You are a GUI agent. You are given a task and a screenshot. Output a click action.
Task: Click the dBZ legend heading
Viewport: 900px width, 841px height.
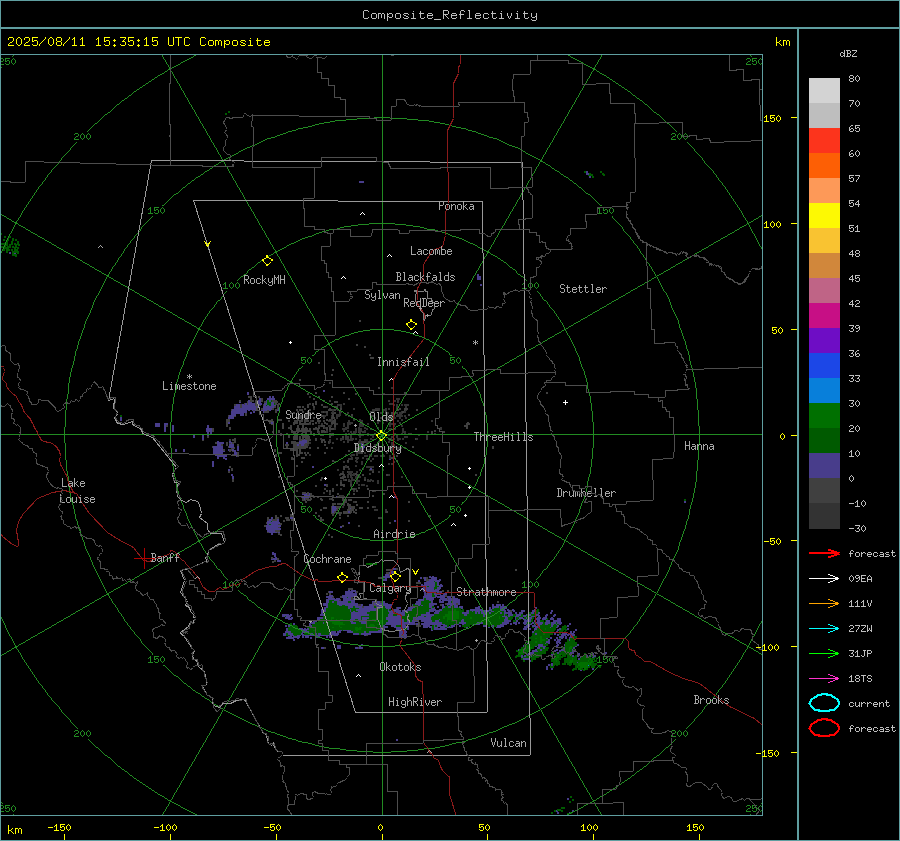pos(848,54)
